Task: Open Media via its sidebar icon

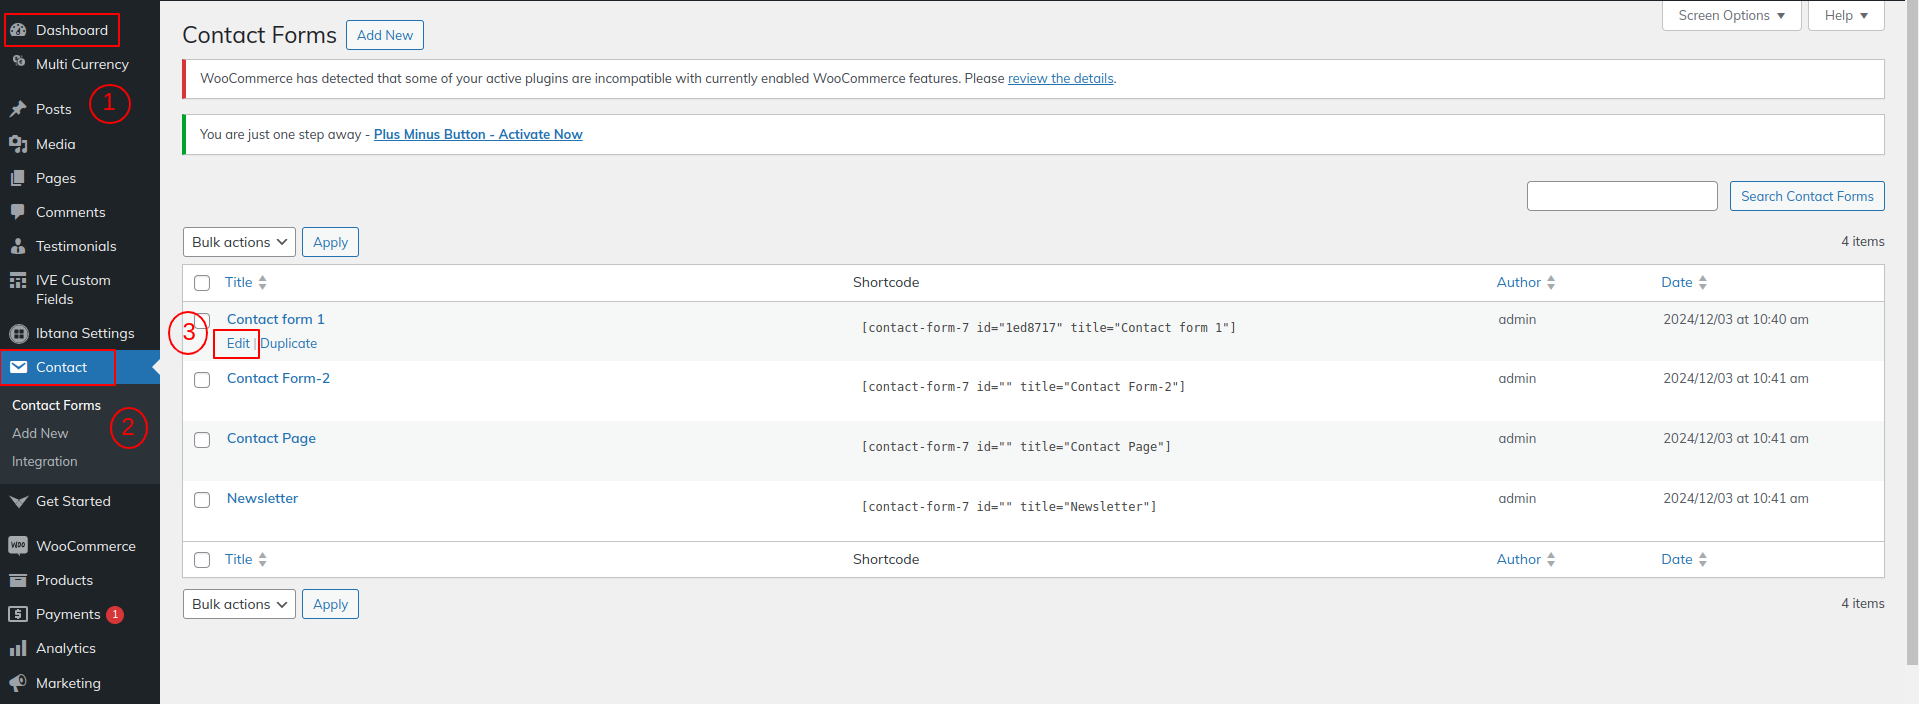Action: pyautogui.click(x=18, y=144)
